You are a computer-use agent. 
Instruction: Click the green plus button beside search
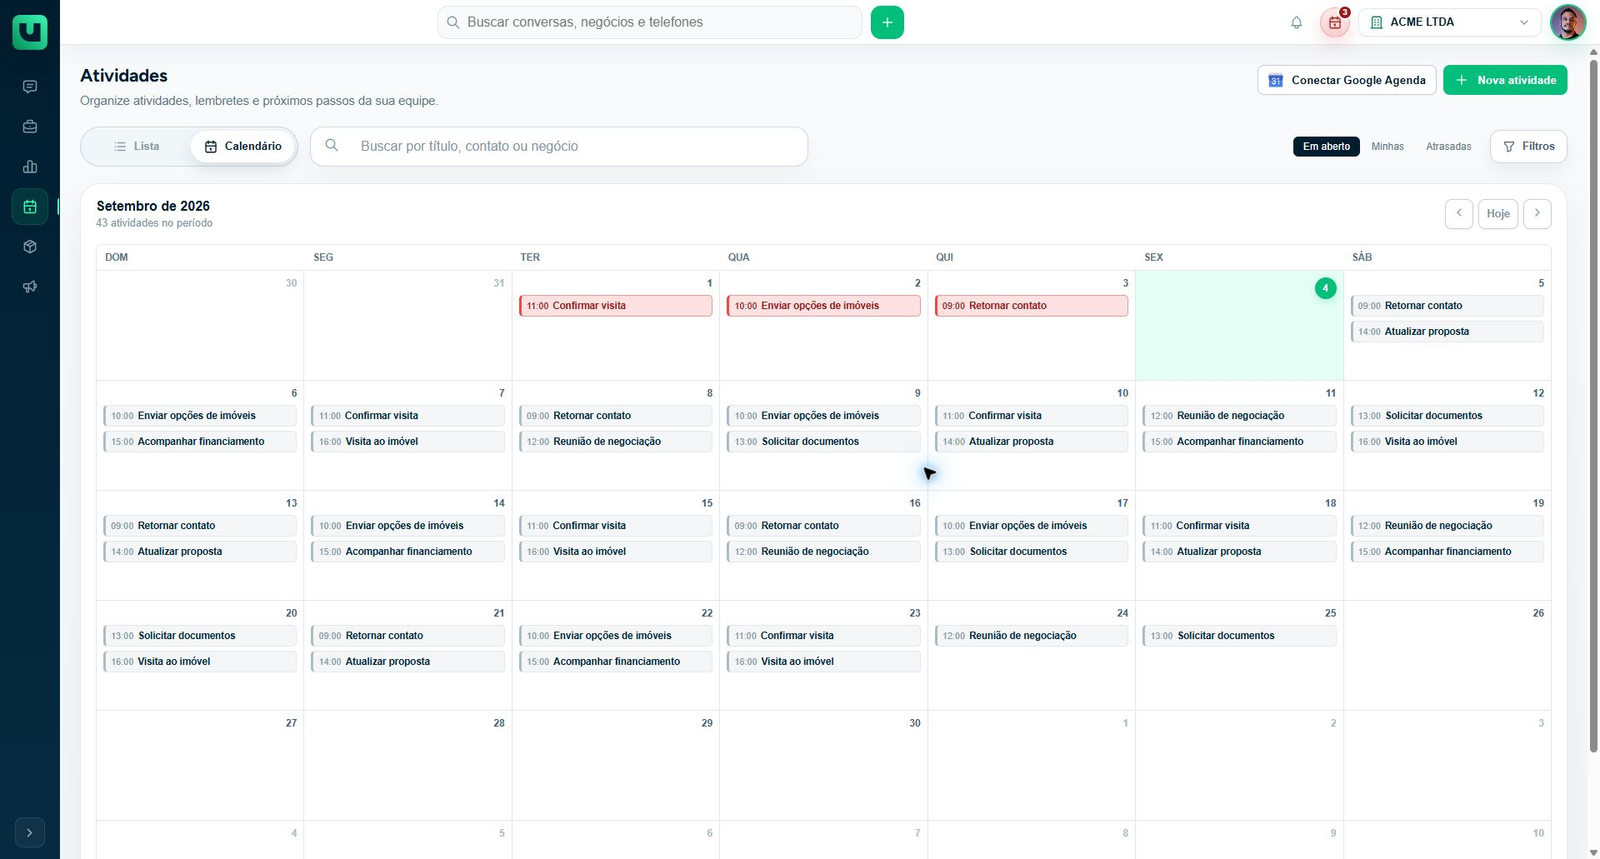point(887,22)
